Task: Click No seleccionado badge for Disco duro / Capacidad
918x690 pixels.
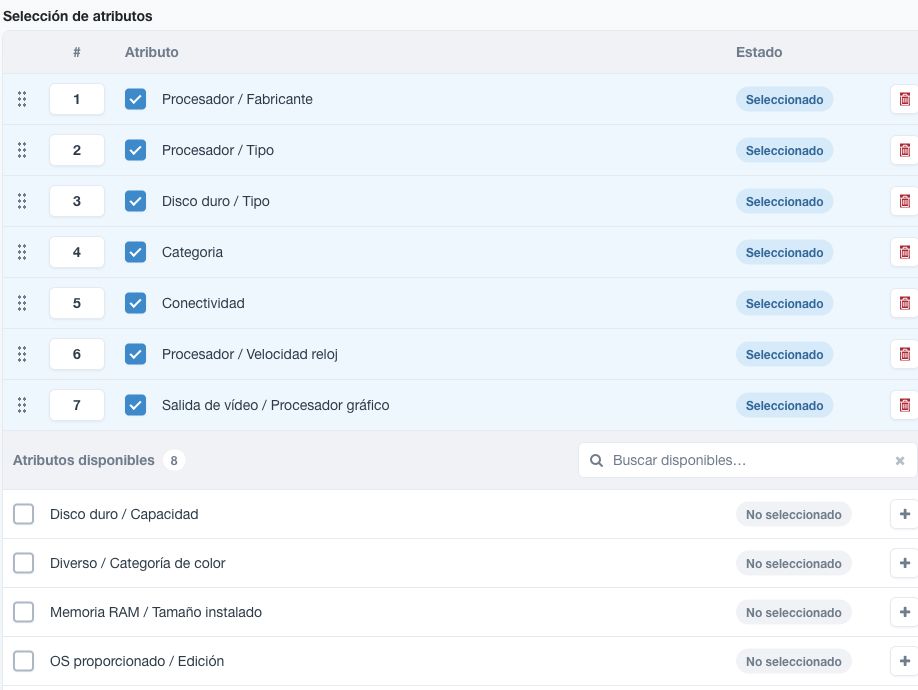Action: coord(793,514)
